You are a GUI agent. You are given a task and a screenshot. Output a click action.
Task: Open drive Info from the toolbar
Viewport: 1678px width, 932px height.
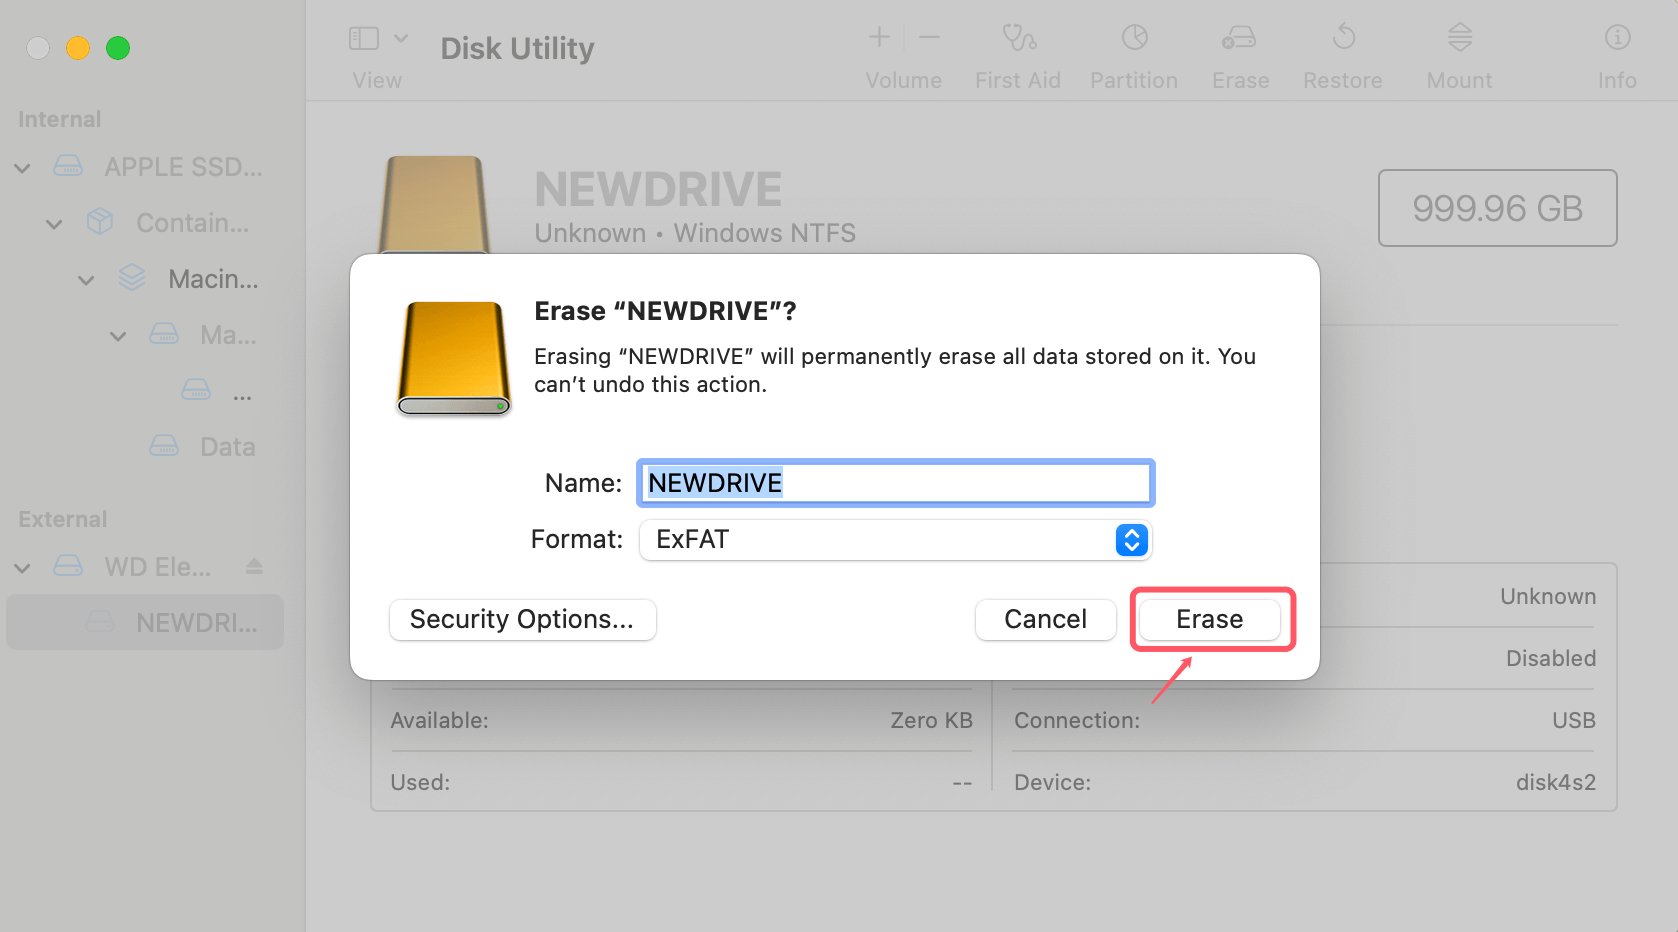coord(1617,50)
